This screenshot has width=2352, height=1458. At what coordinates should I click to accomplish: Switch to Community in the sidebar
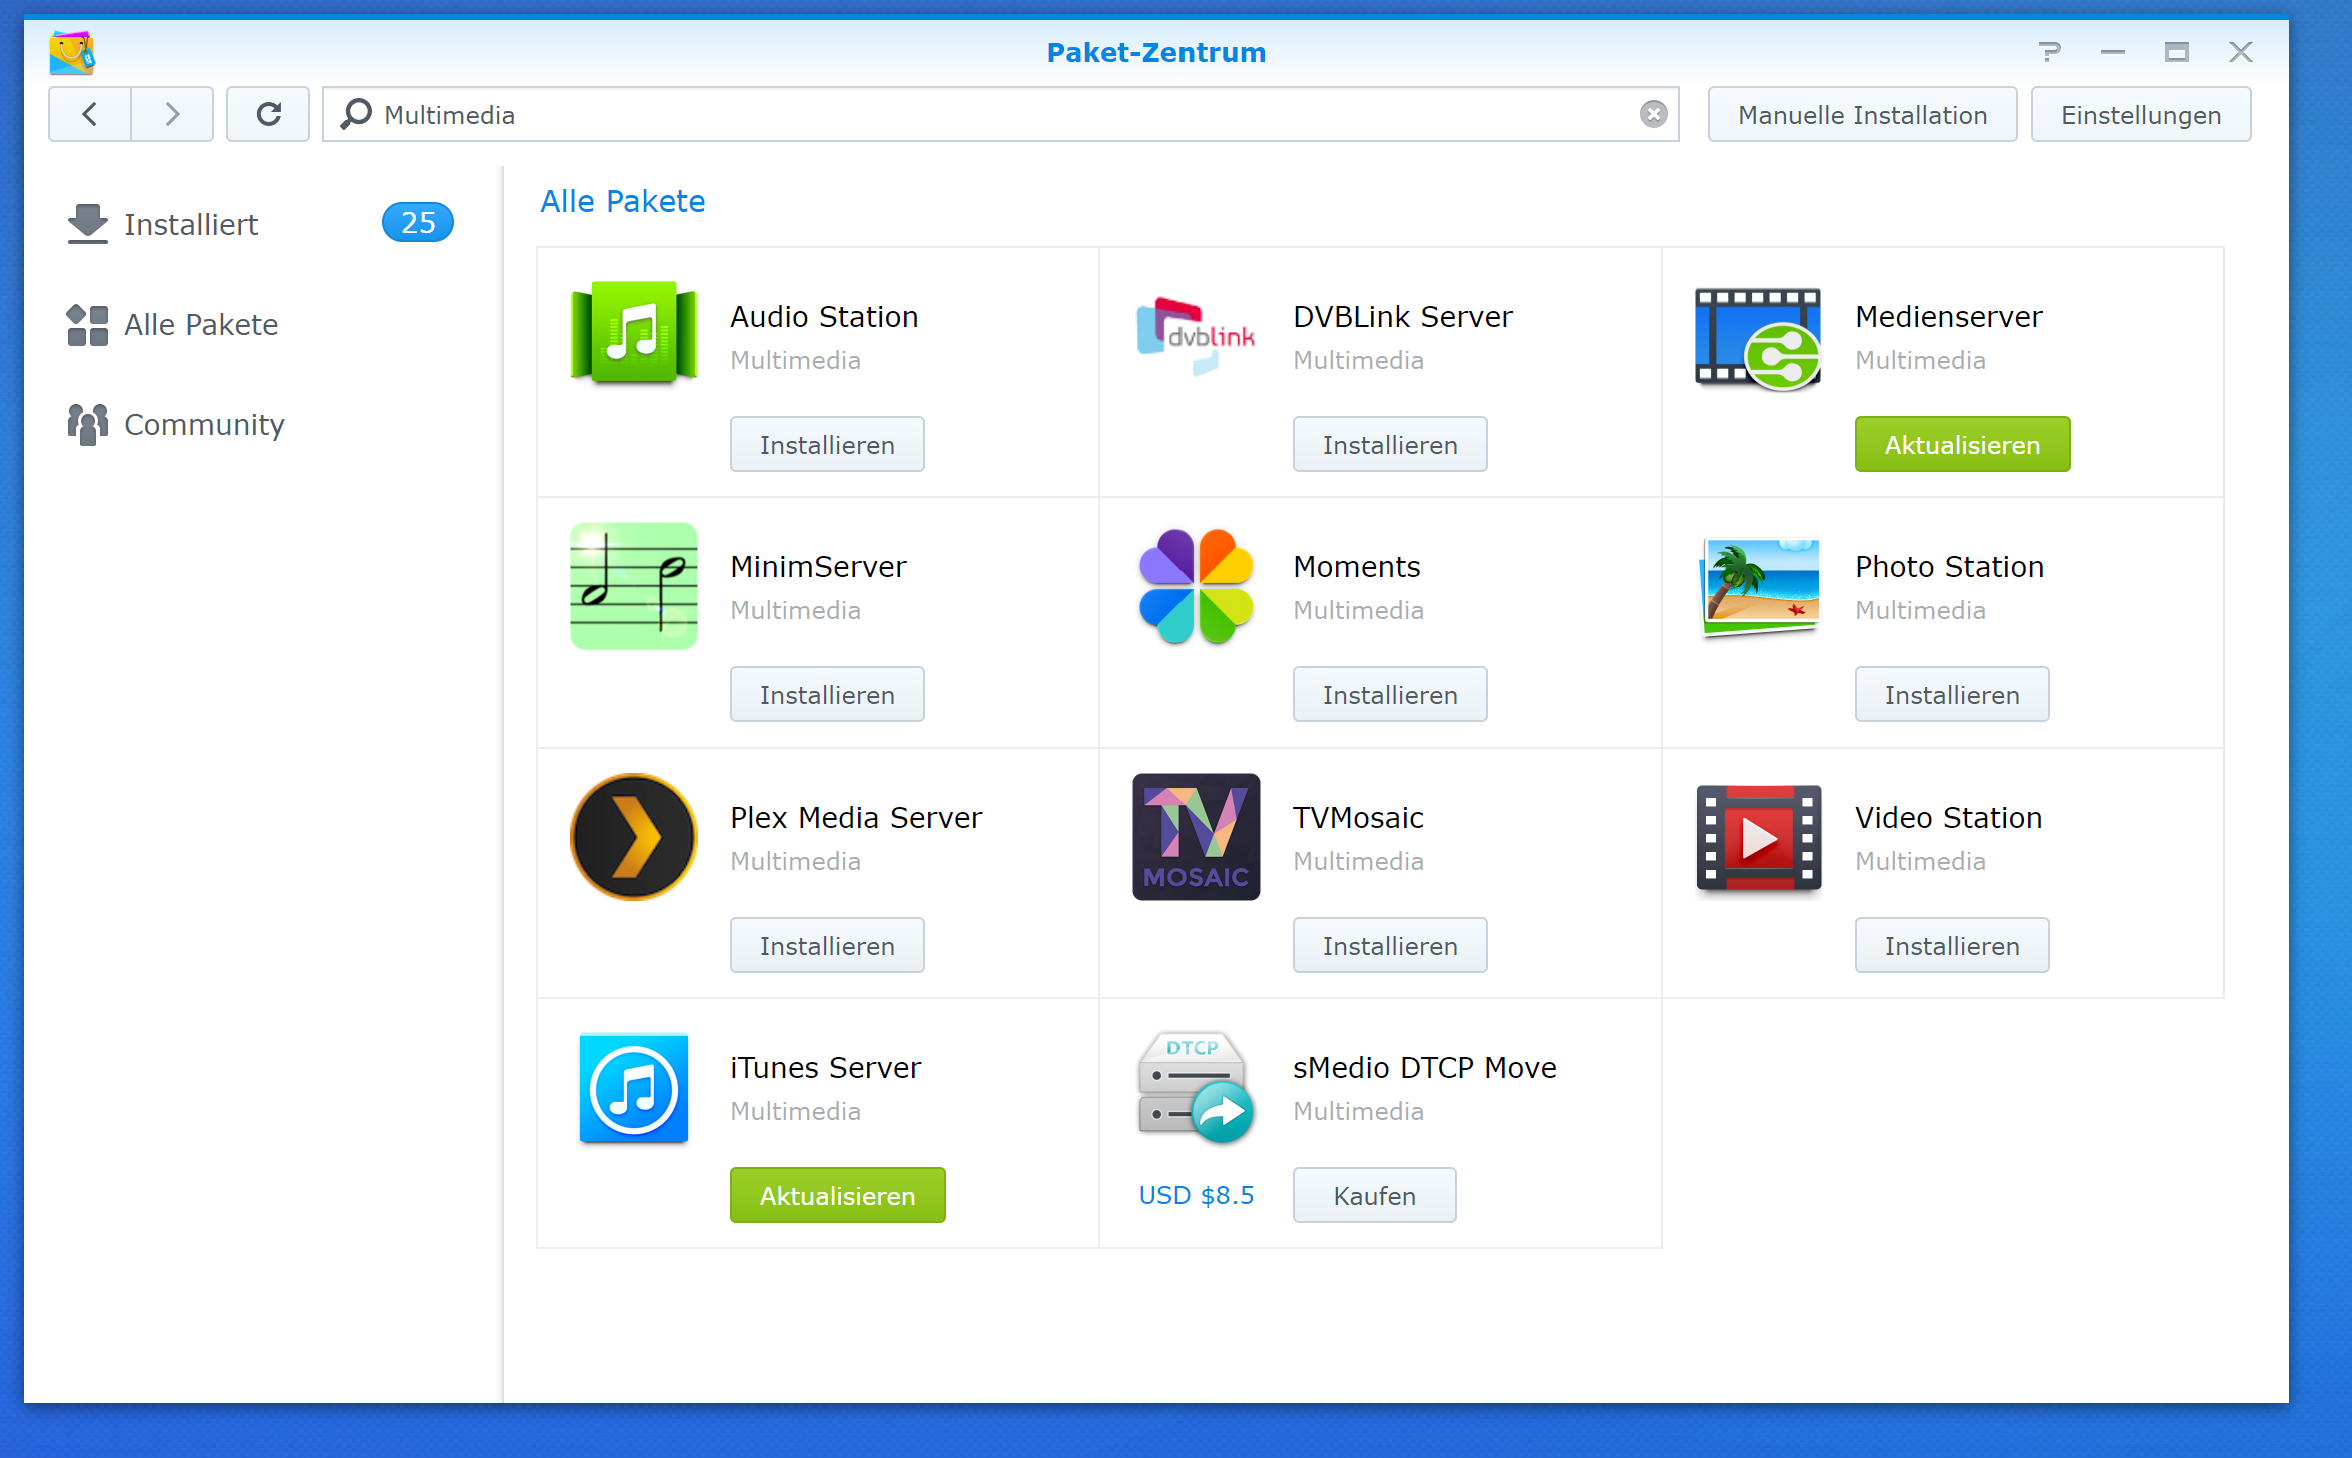[203, 424]
